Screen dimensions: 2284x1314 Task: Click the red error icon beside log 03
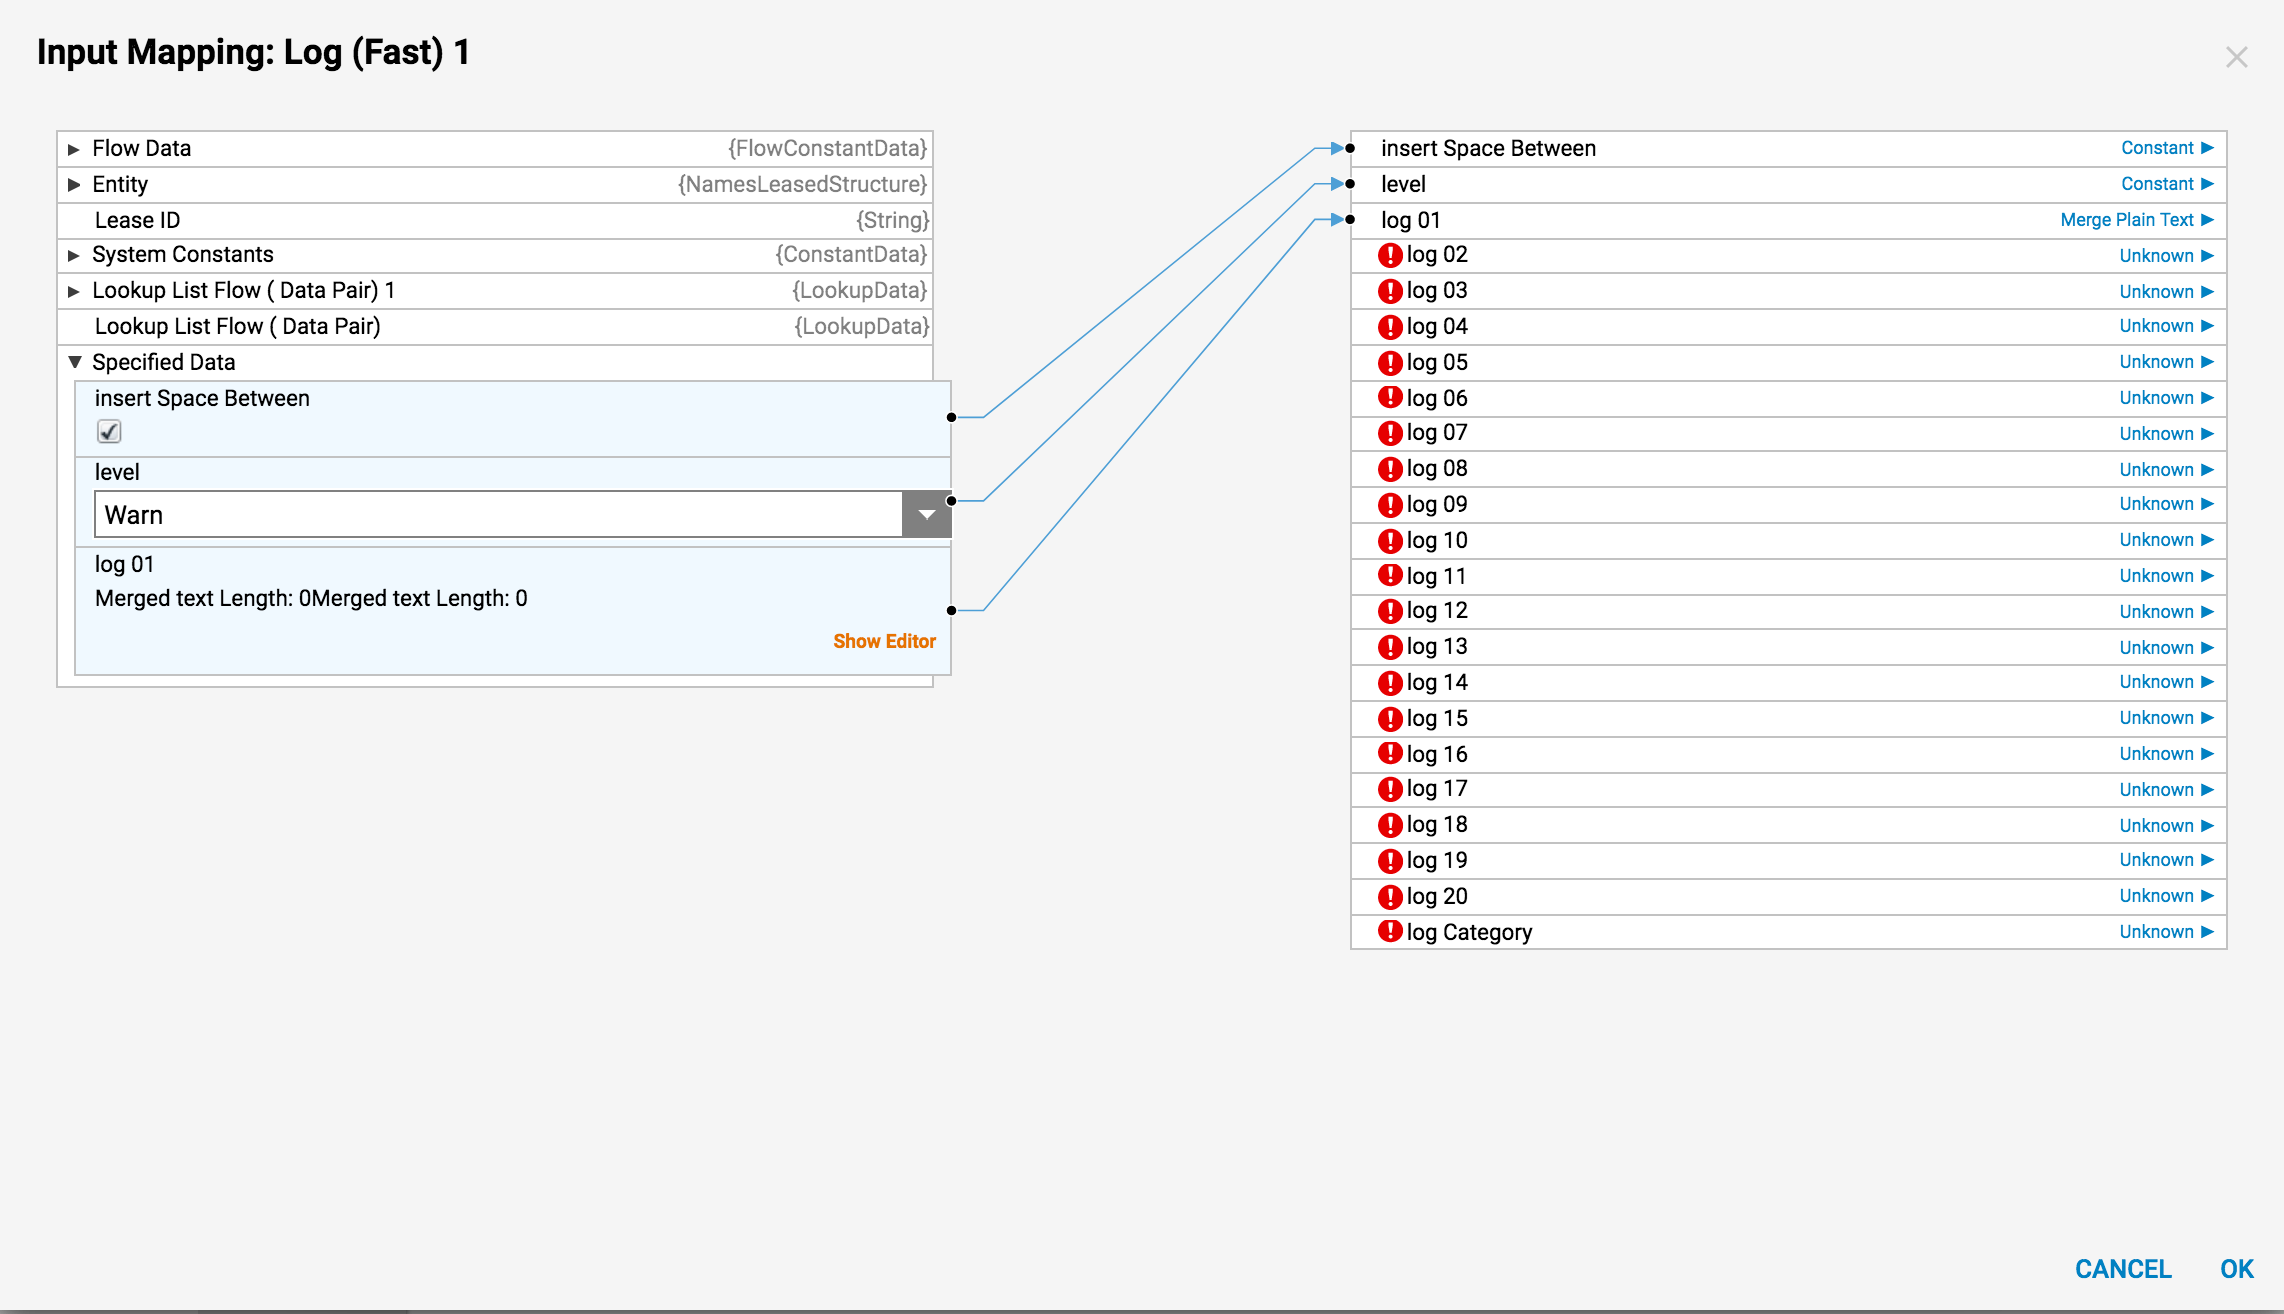[1390, 291]
